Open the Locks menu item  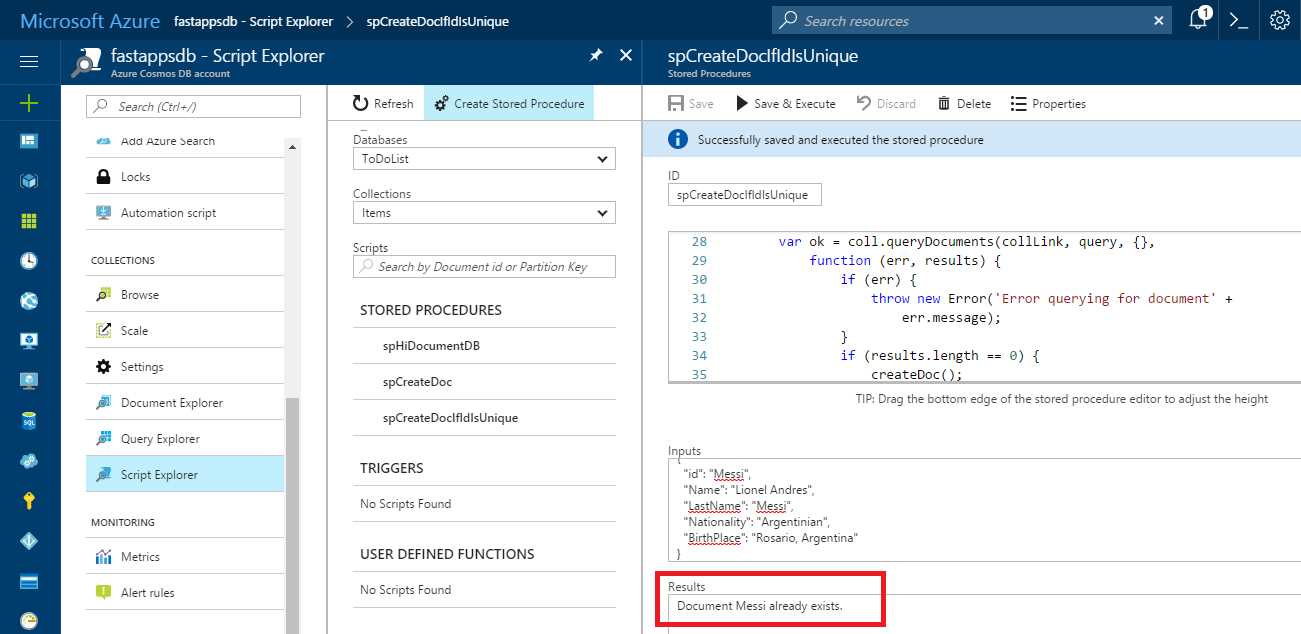185,177
